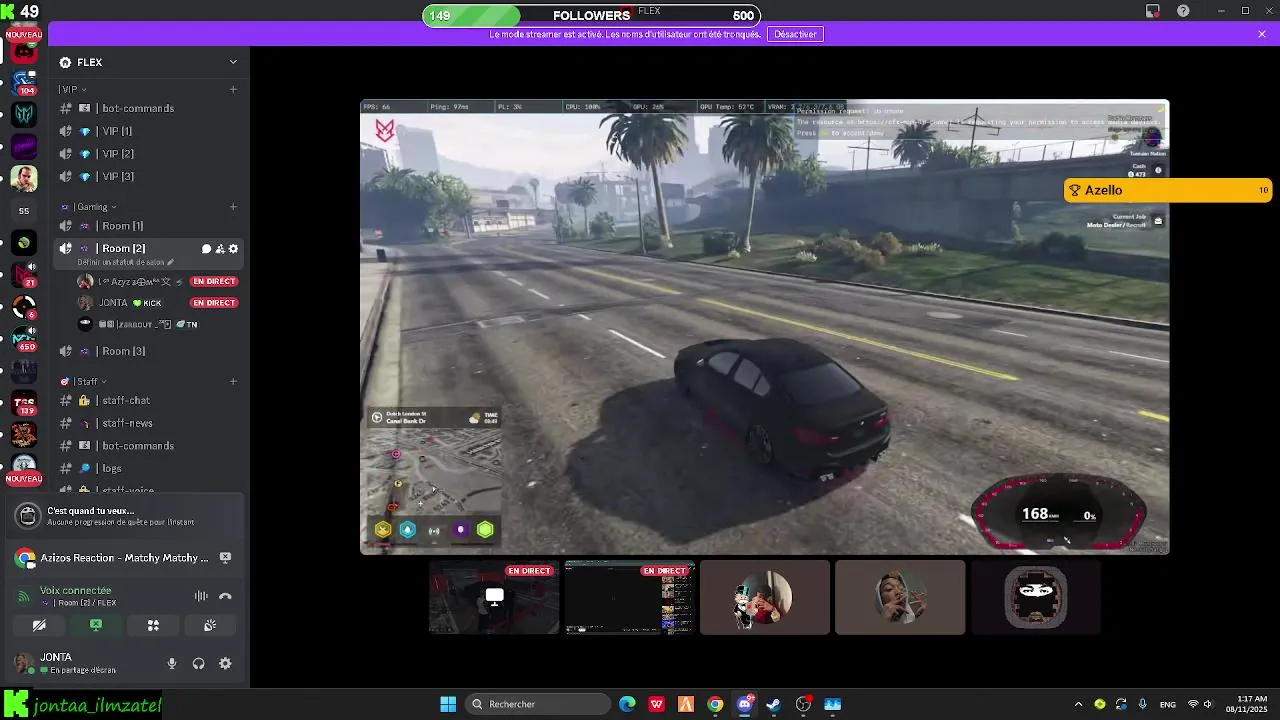The width and height of the screenshot is (1280, 720).
Task: Open the server icon with 104 badge
Action: pyautogui.click(x=24, y=82)
